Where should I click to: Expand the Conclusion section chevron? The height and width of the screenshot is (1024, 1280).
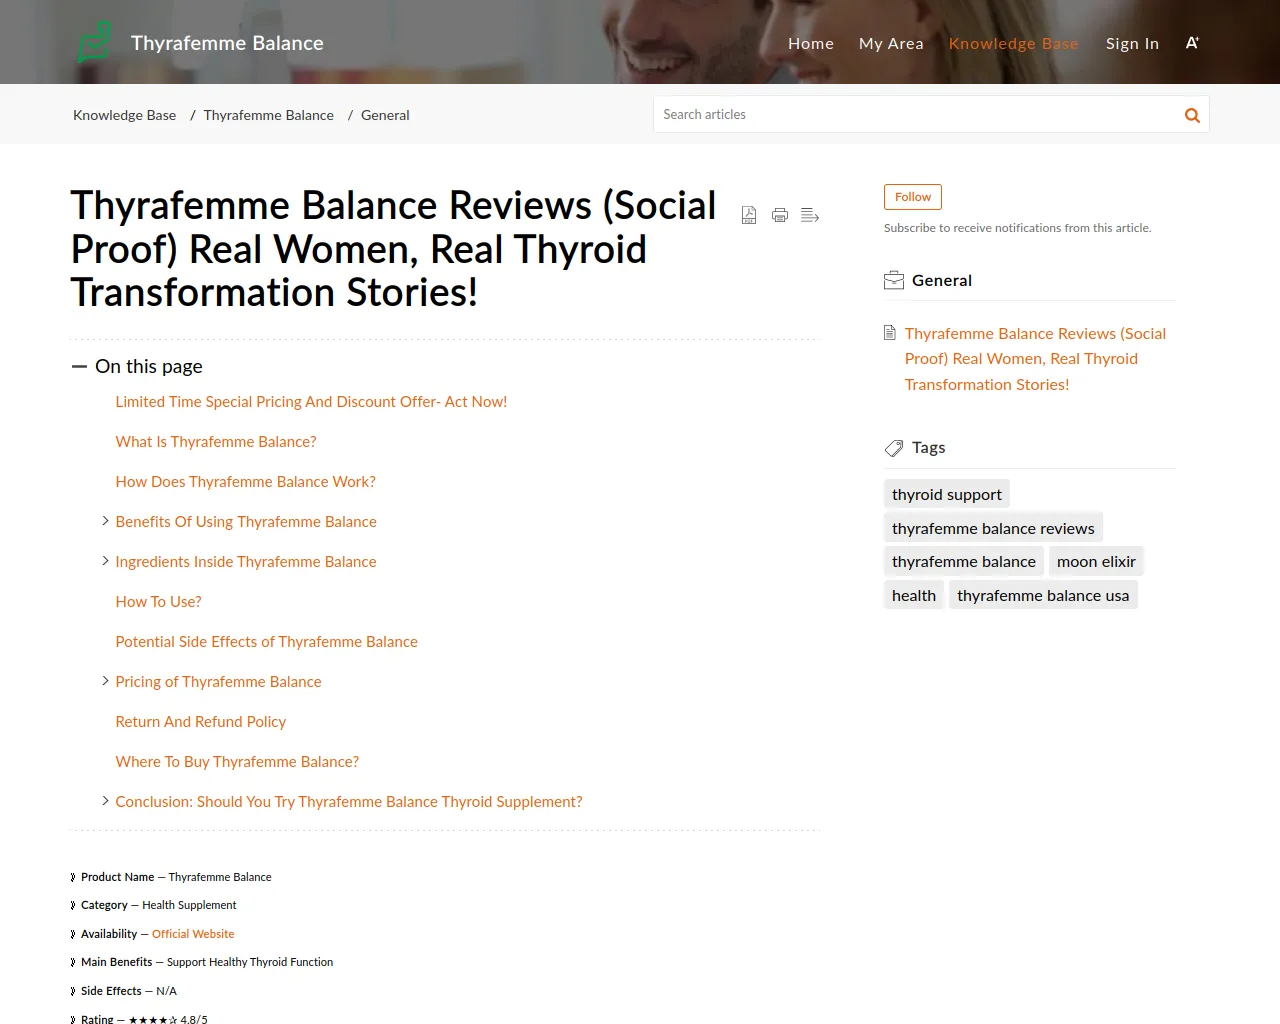[105, 801]
